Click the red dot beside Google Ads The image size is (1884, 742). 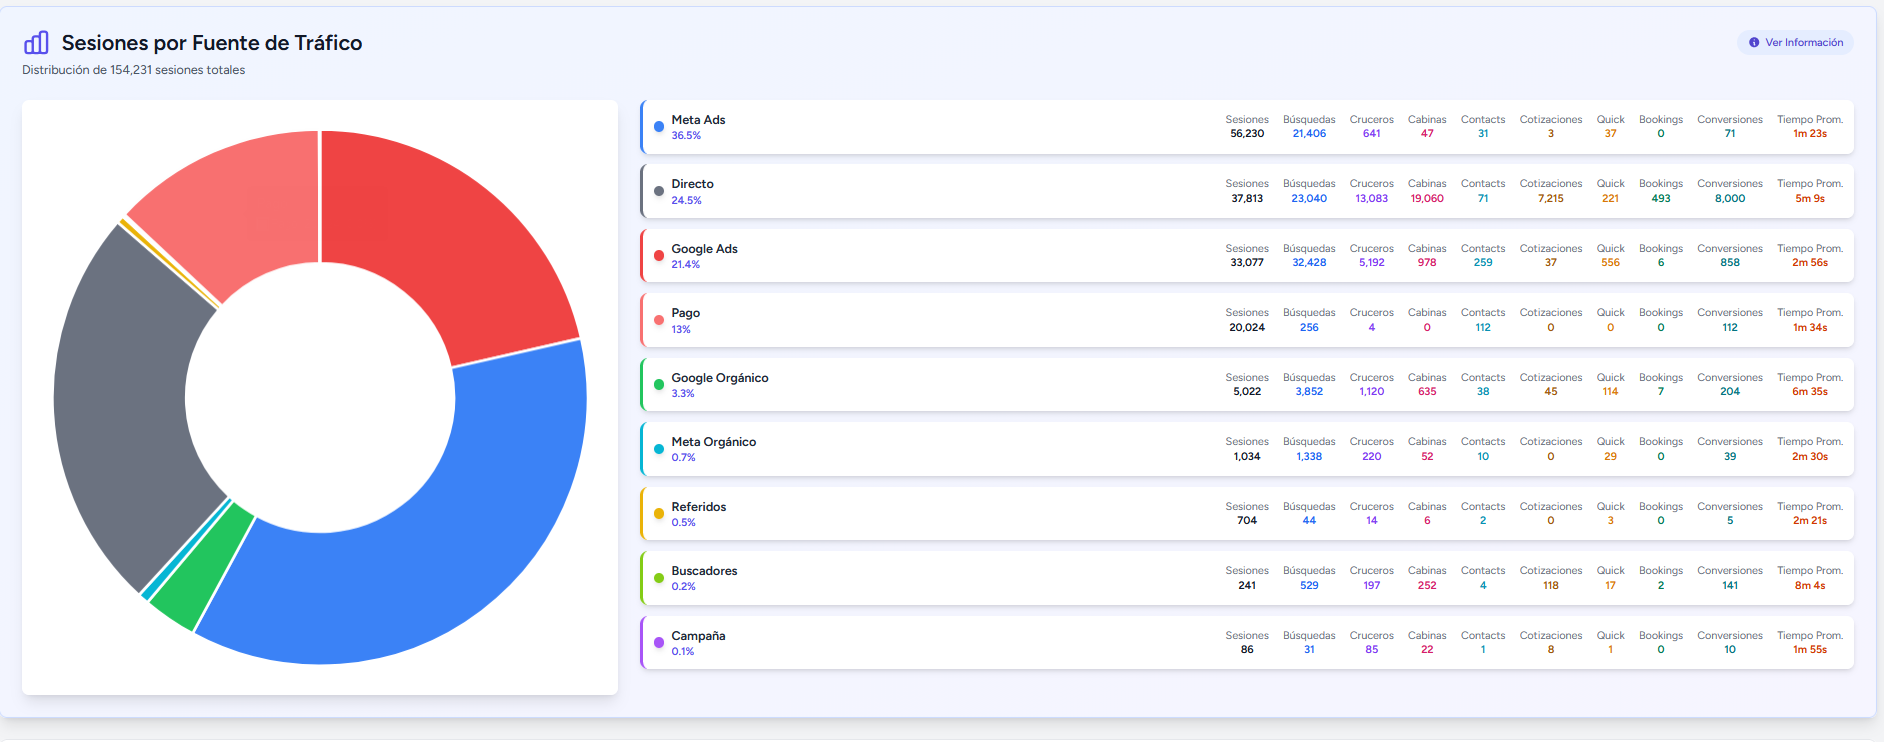(659, 256)
